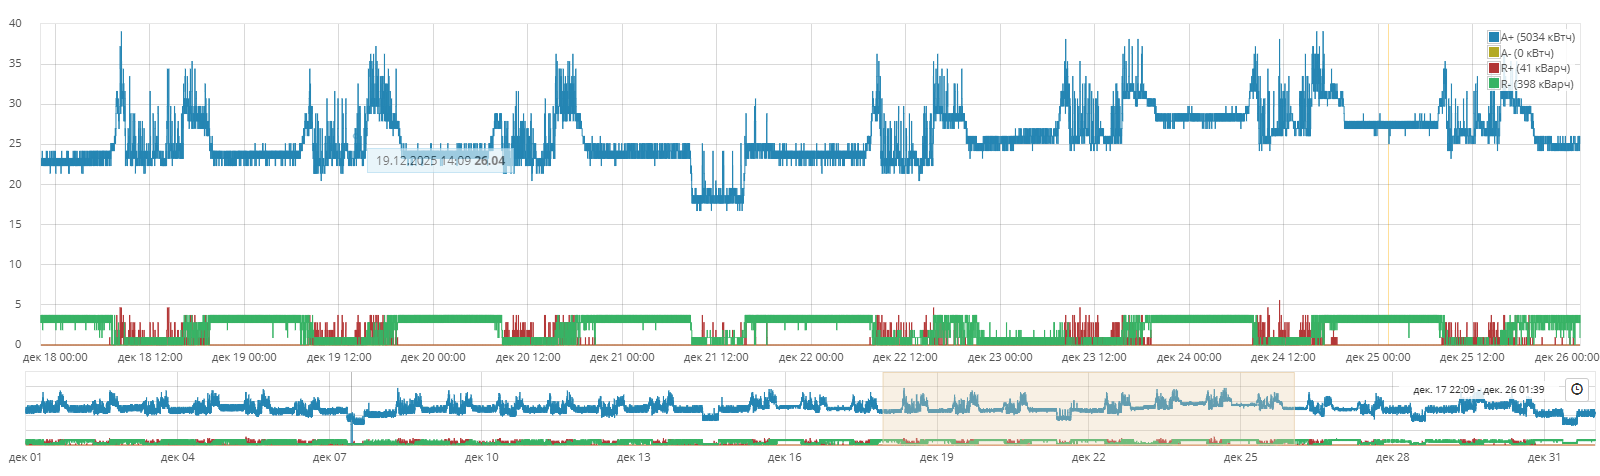Screen dimensions: 1600x476
Task: Click the green R- legend color box
Action: 1494,84
